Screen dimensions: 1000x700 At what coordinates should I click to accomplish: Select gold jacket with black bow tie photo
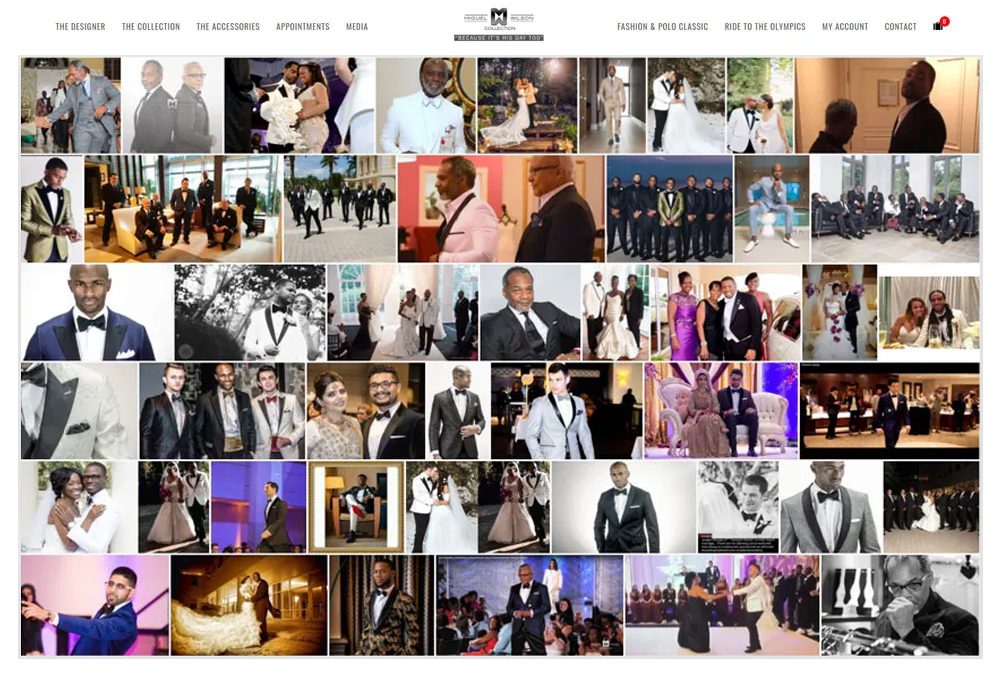coord(51,209)
